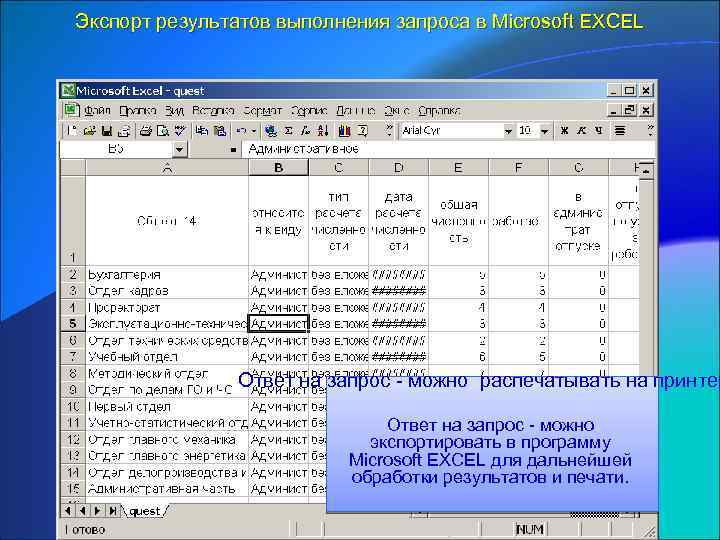This screenshot has width=720, height=540.
Task: Open the Вид menu
Action: click(174, 111)
